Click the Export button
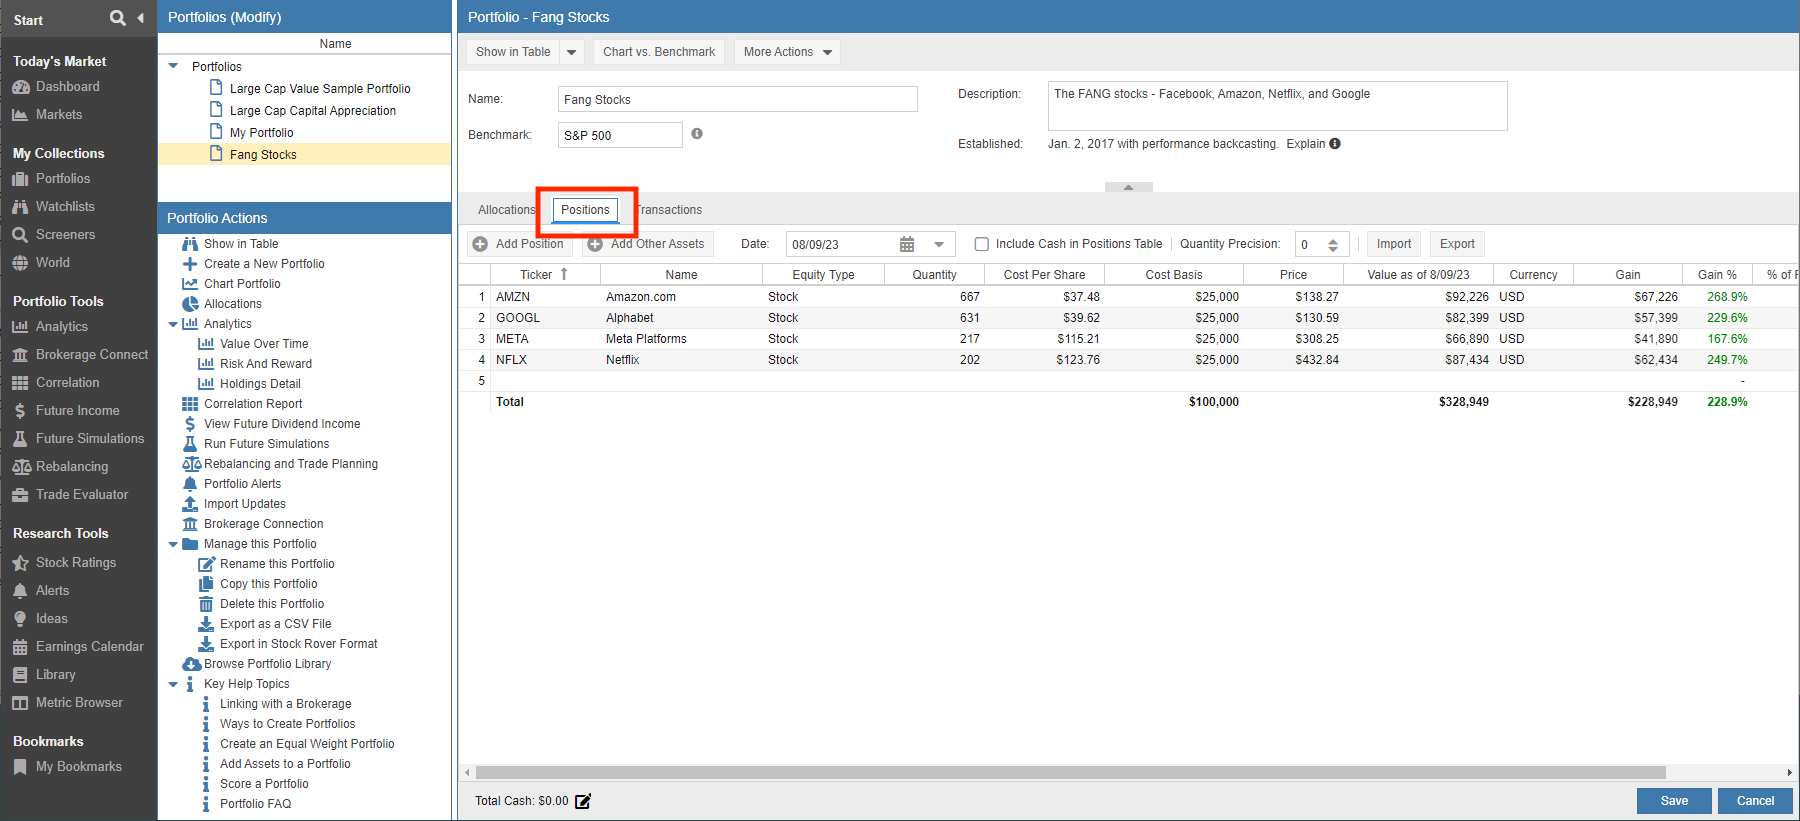Screen dimensions: 1800x821 1457,244
